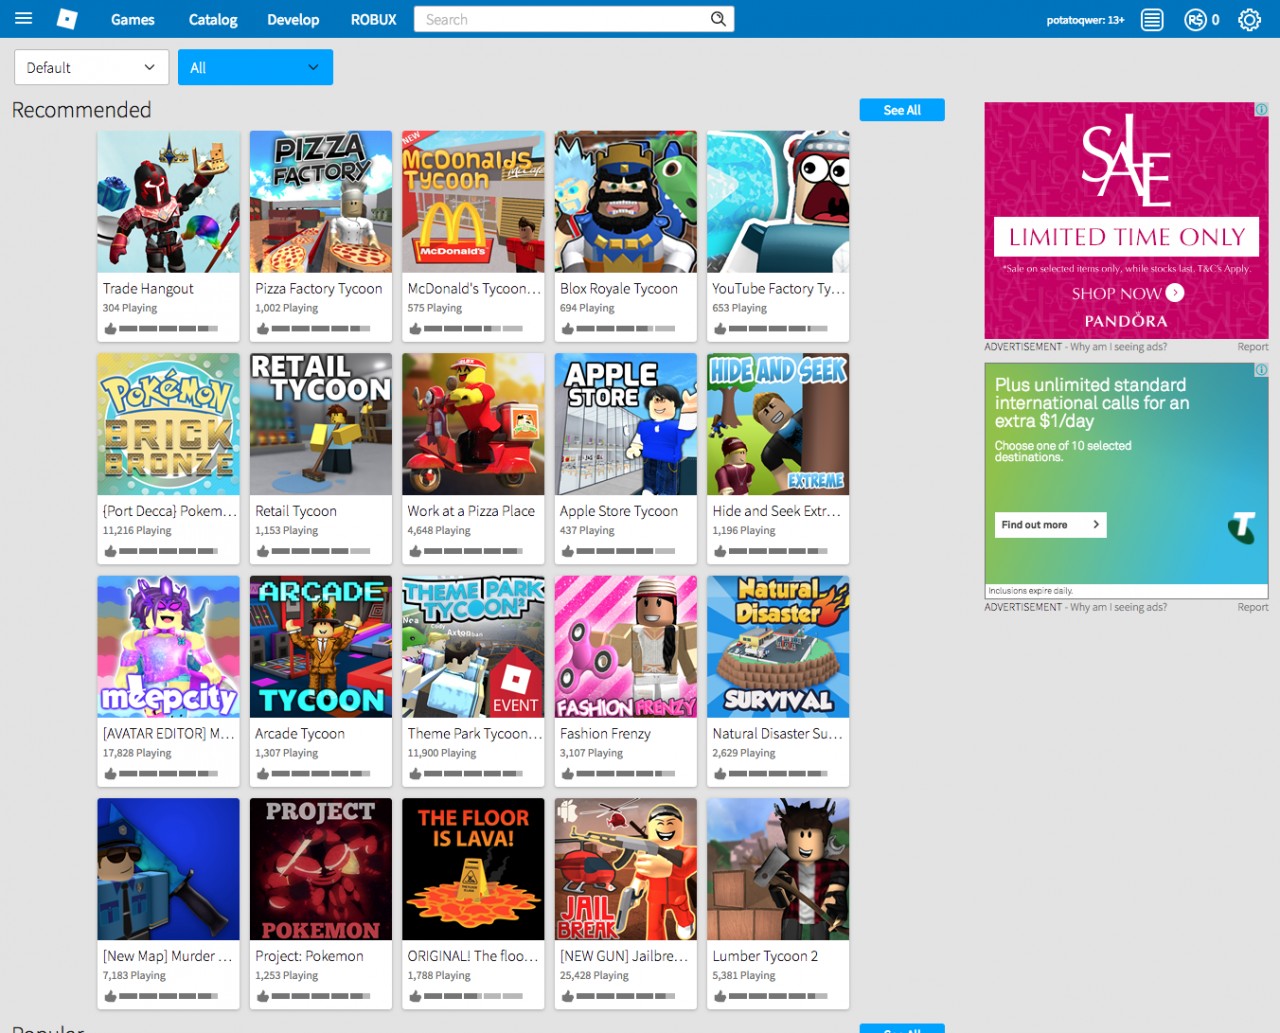Image resolution: width=1280 pixels, height=1033 pixels.
Task: Open the McDonald's Tycoon thumbnail
Action: tap(473, 202)
